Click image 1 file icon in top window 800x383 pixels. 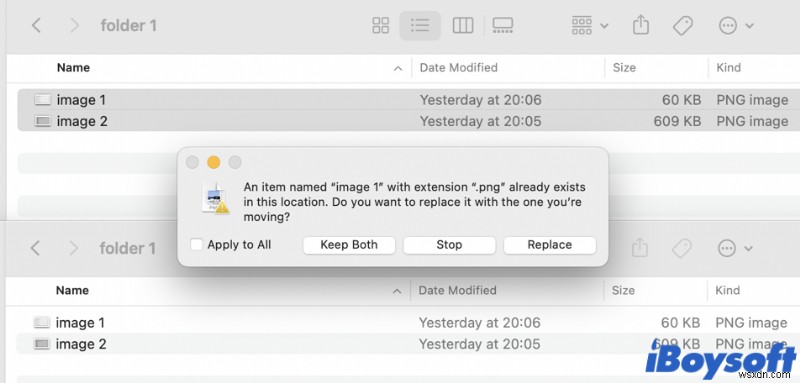[43, 99]
